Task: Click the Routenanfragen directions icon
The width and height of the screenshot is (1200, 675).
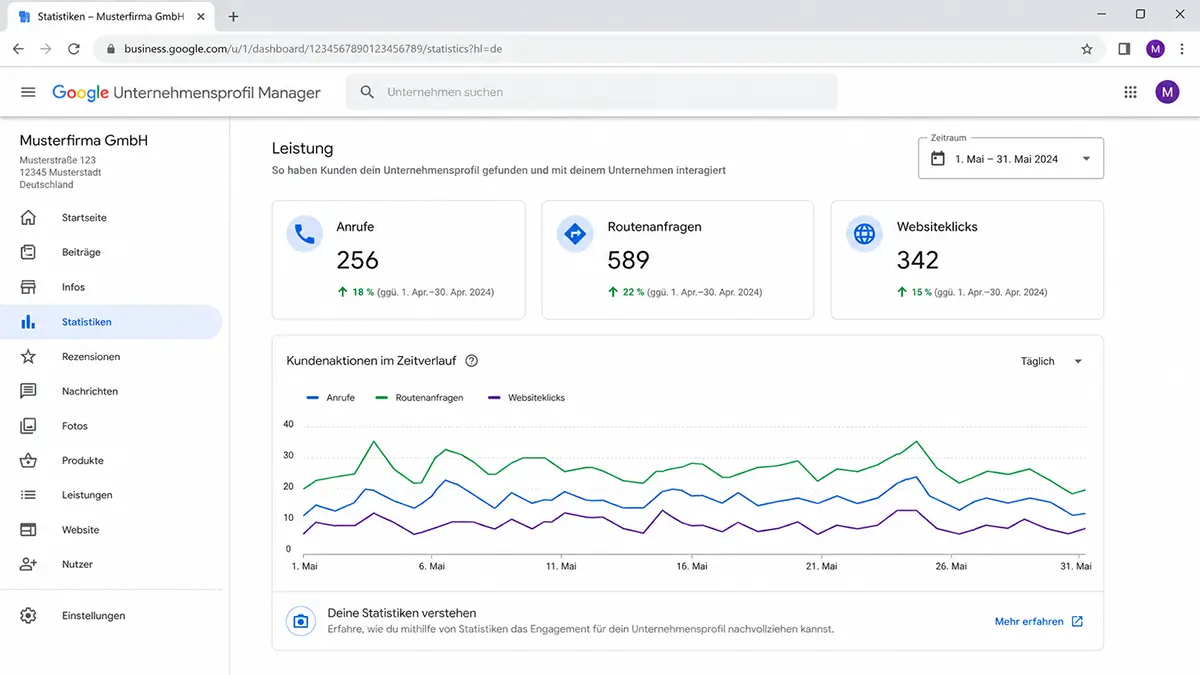Action: (x=575, y=234)
